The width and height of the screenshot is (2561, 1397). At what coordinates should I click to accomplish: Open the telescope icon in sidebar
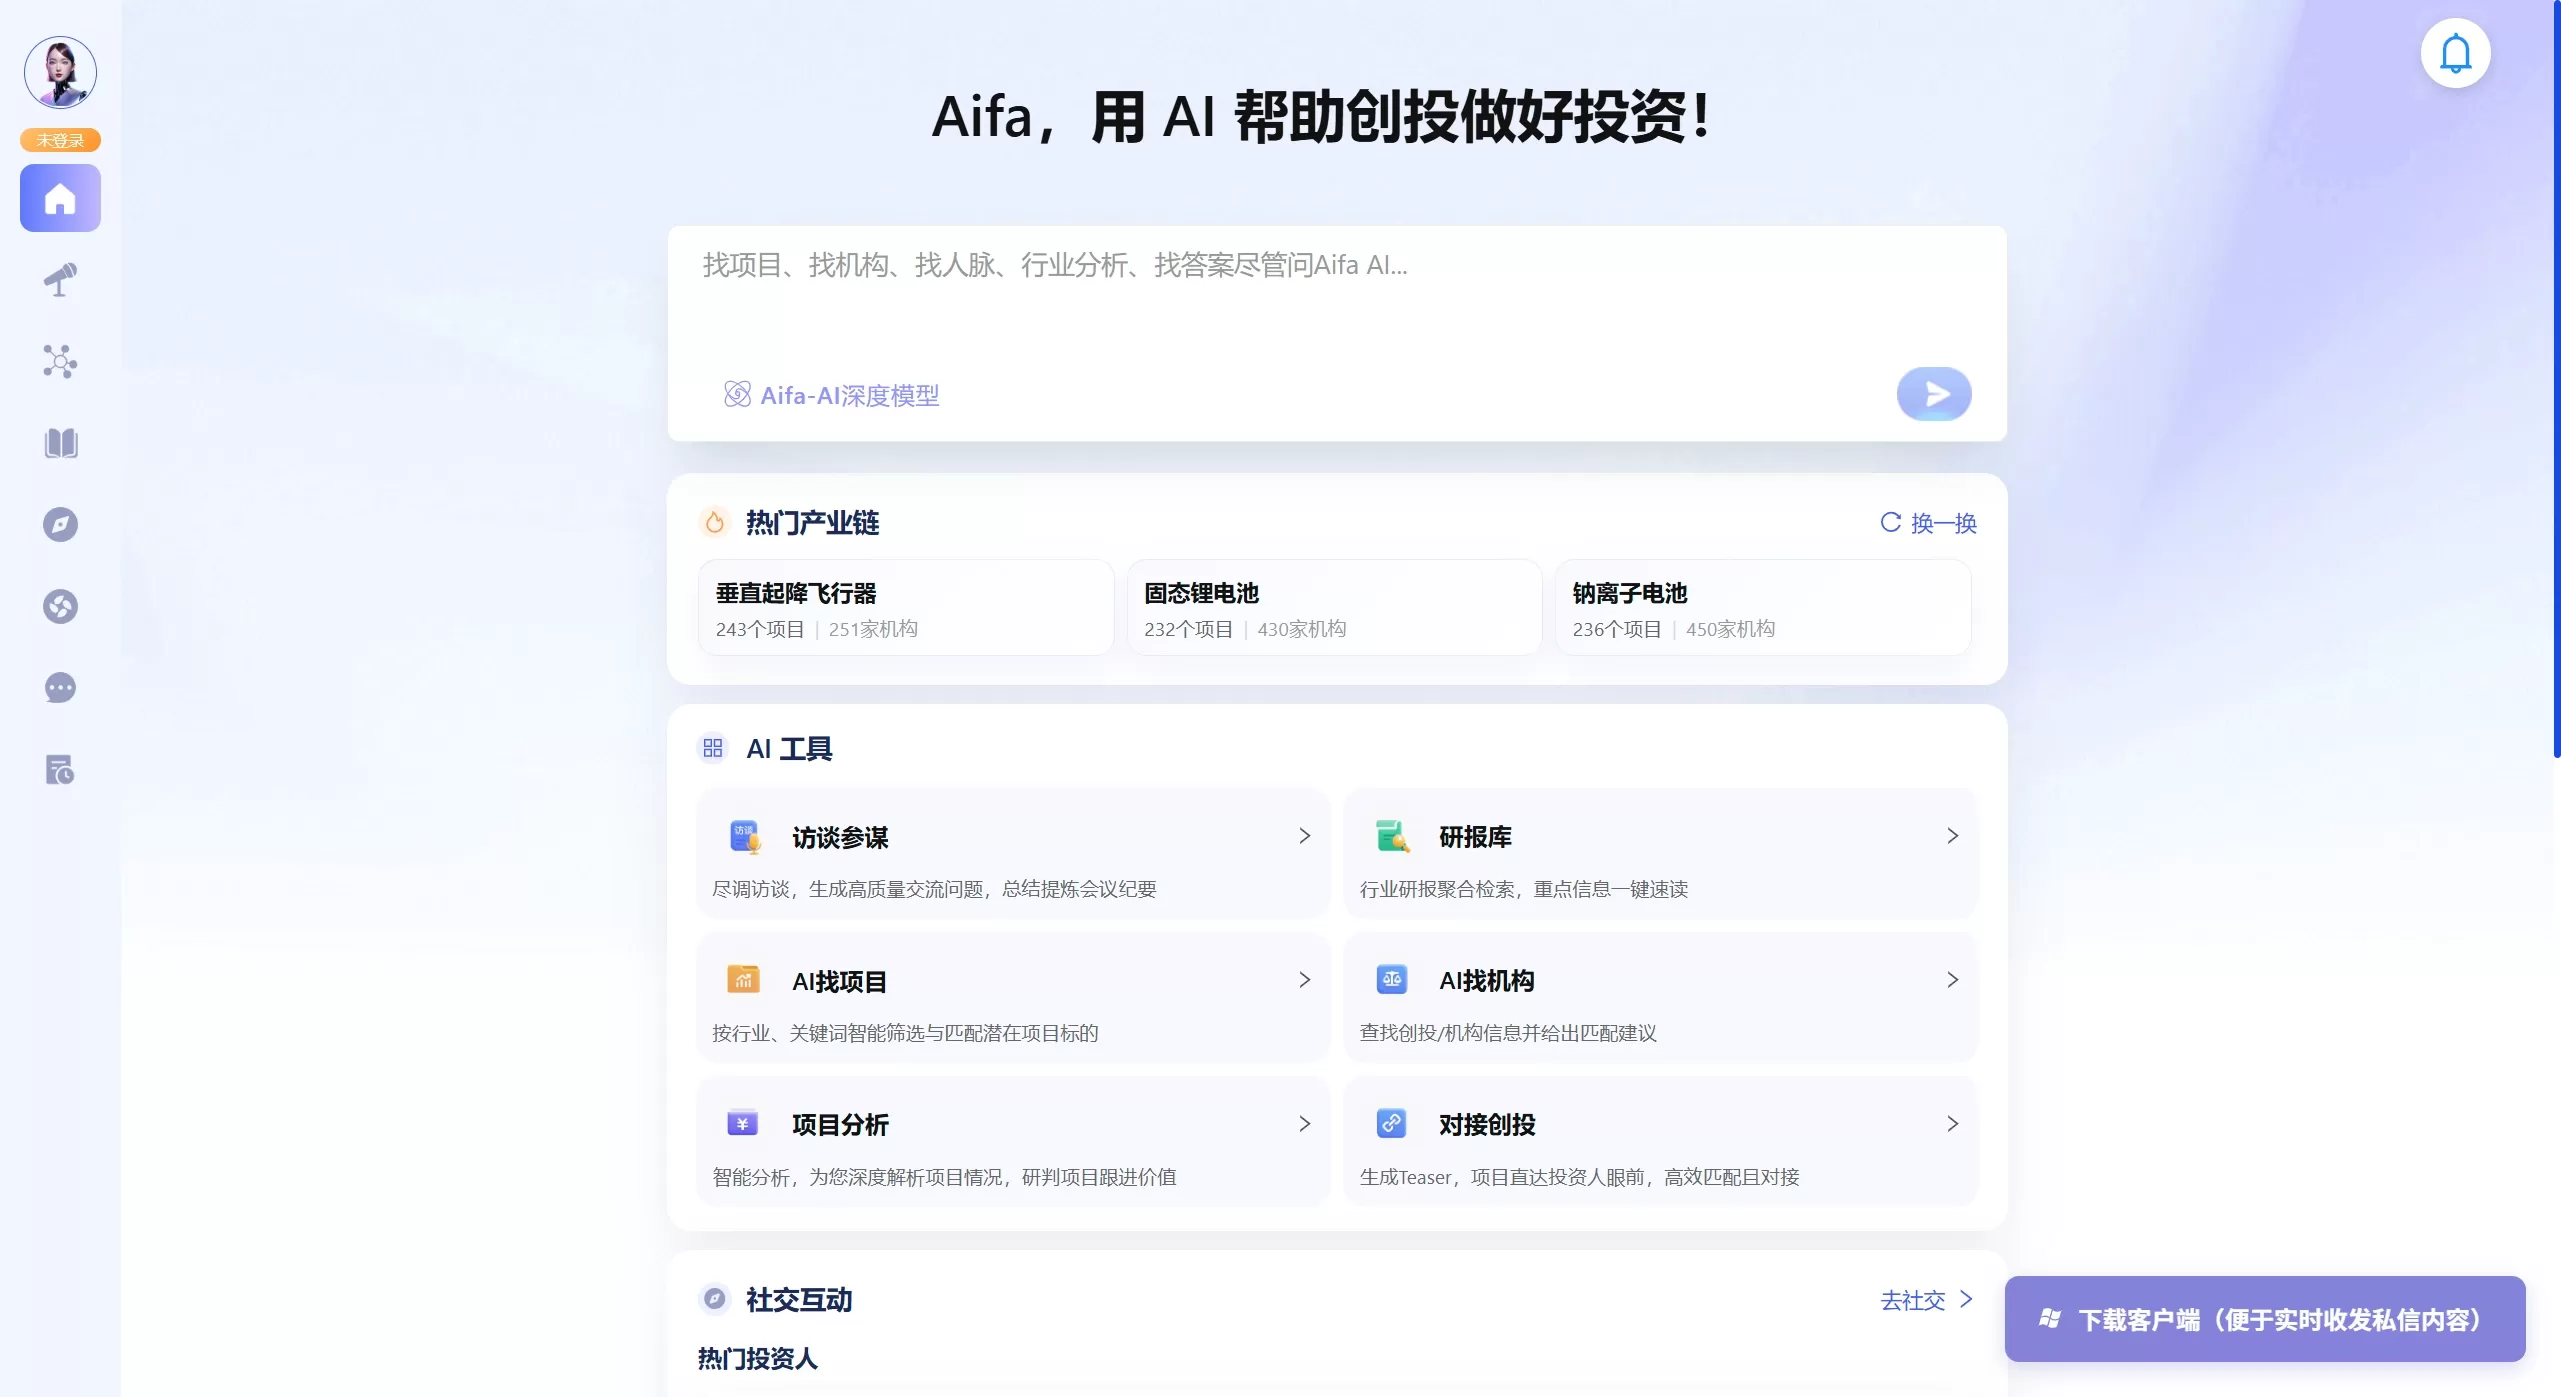point(60,280)
